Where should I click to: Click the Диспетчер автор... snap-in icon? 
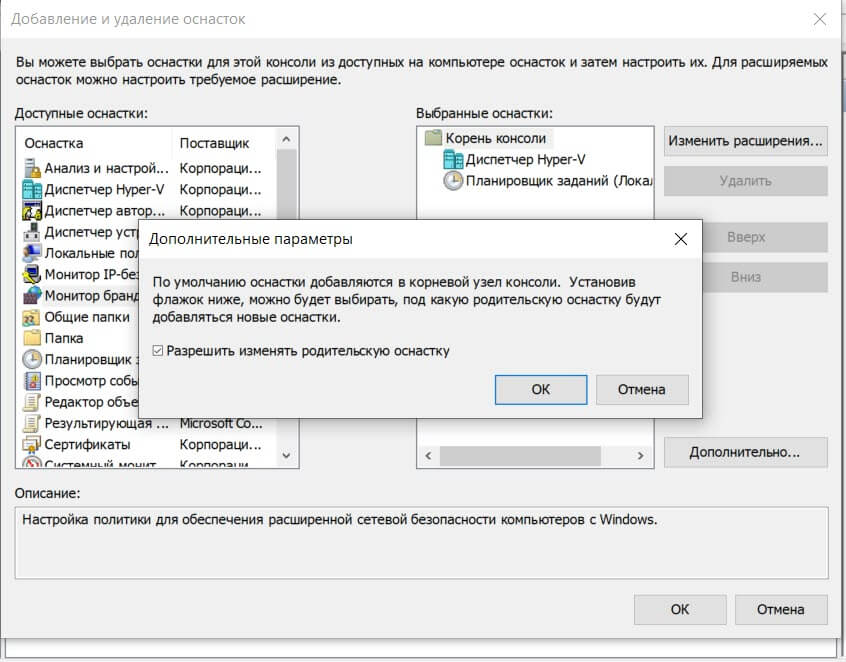(x=32, y=211)
